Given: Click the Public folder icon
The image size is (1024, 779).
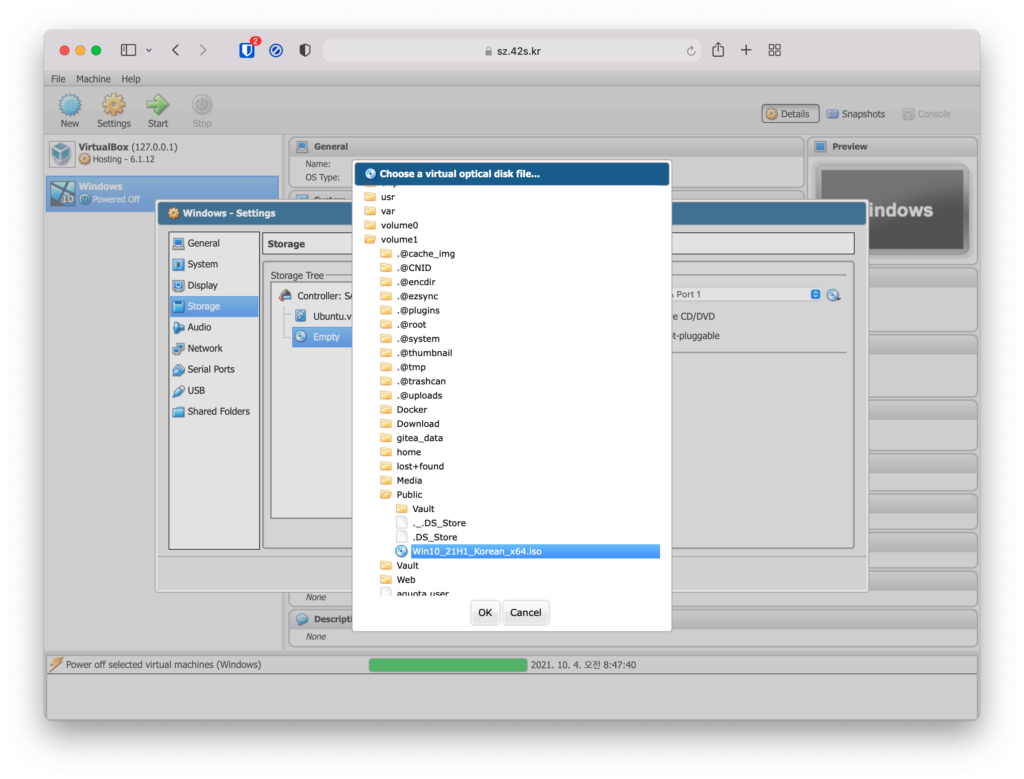Looking at the screenshot, I should [x=386, y=494].
